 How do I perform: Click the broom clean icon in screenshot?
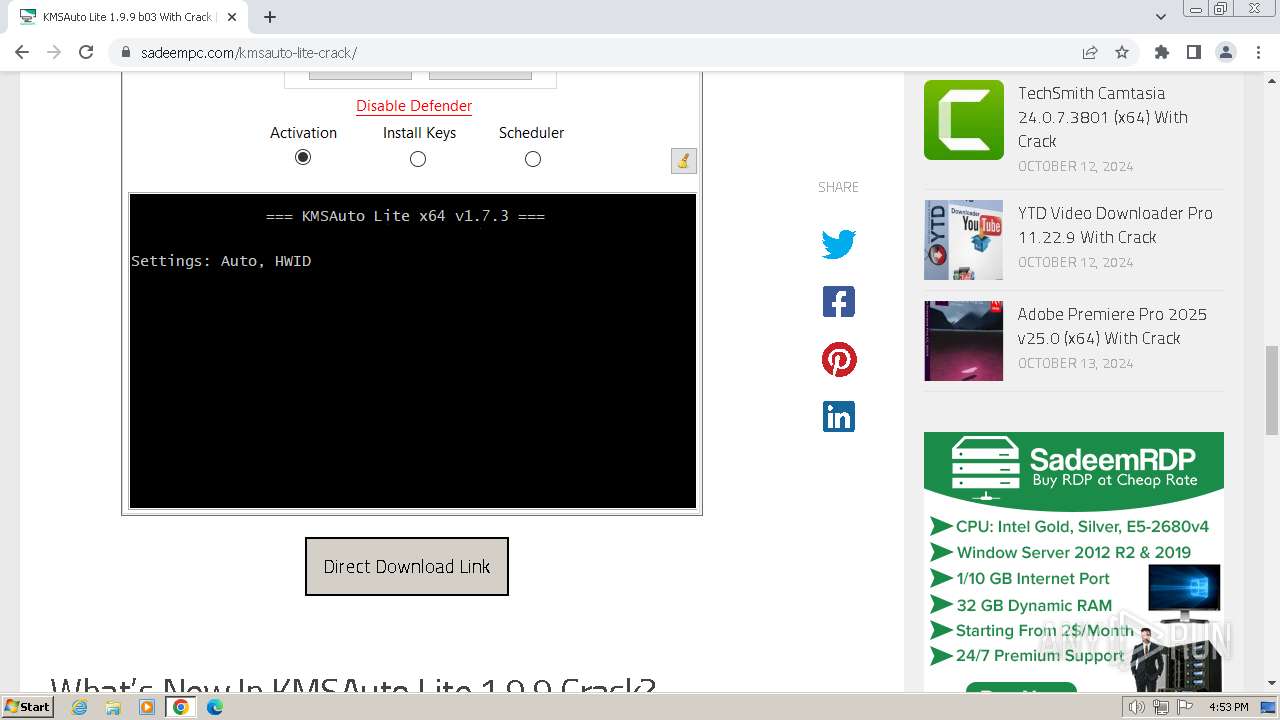pos(683,160)
